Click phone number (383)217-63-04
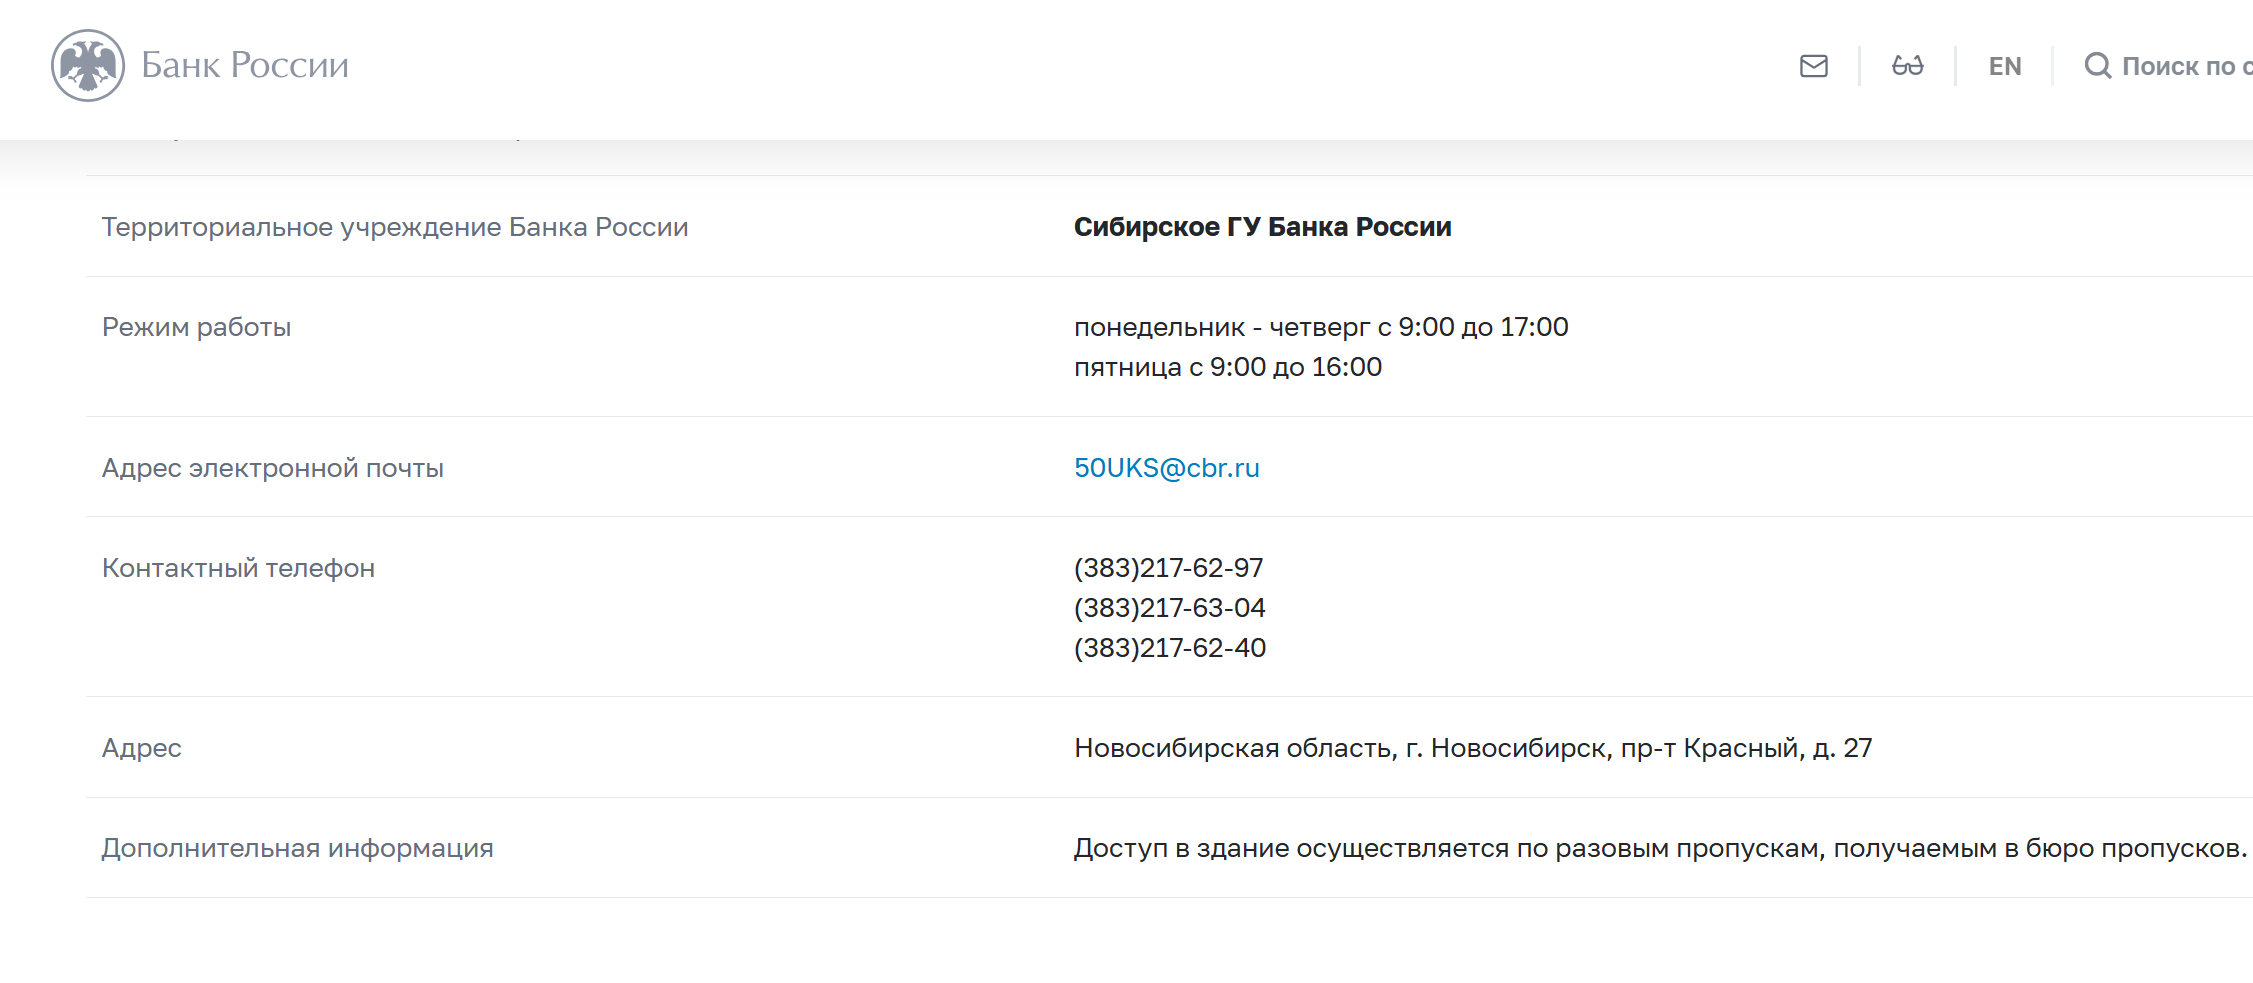 click(1170, 608)
